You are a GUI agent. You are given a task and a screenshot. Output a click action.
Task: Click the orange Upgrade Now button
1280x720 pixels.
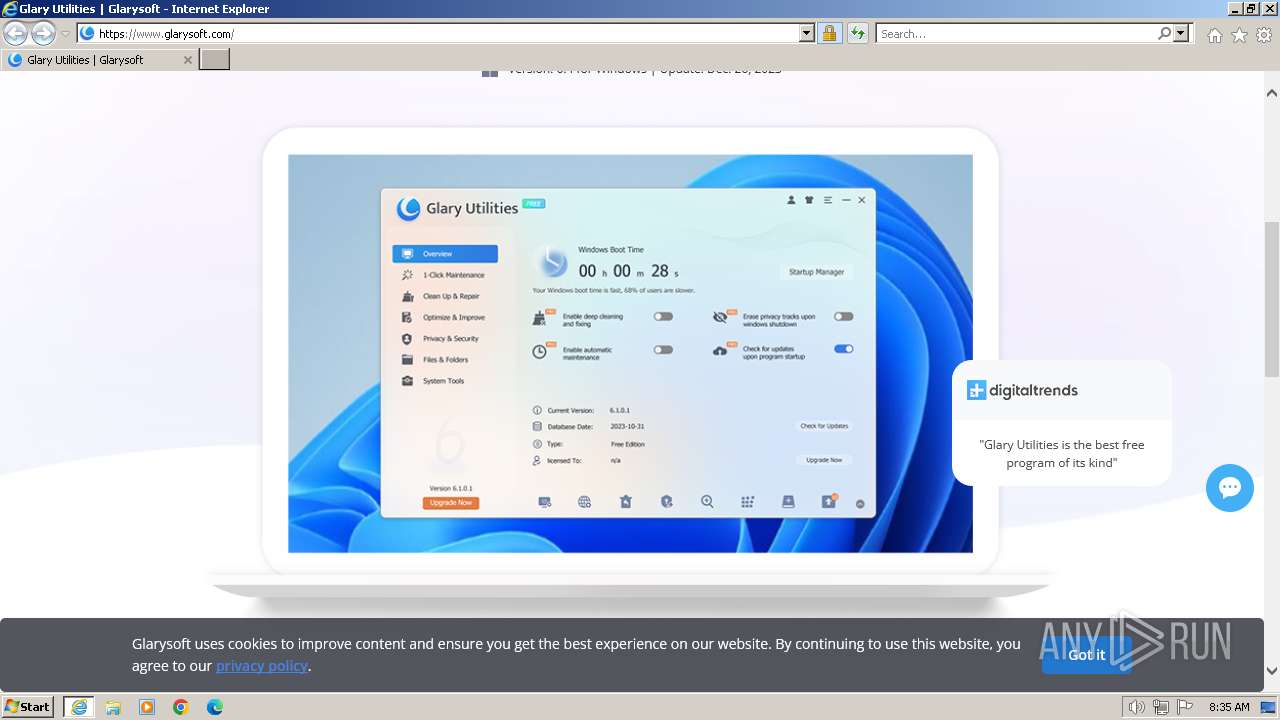(x=451, y=503)
